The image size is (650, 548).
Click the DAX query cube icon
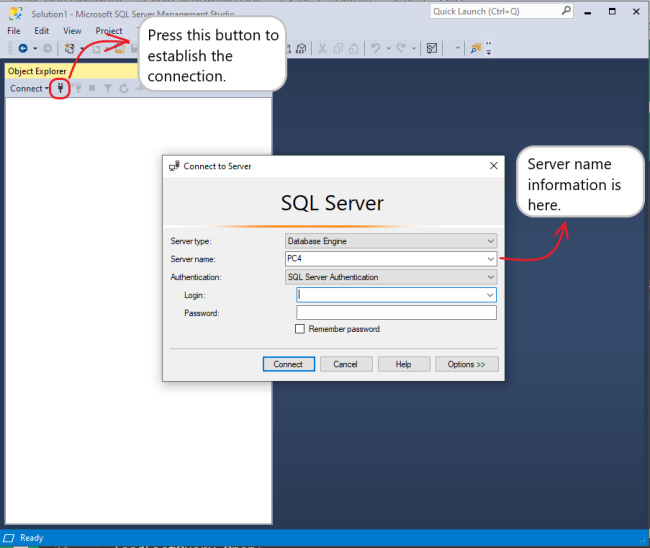click(x=301, y=48)
